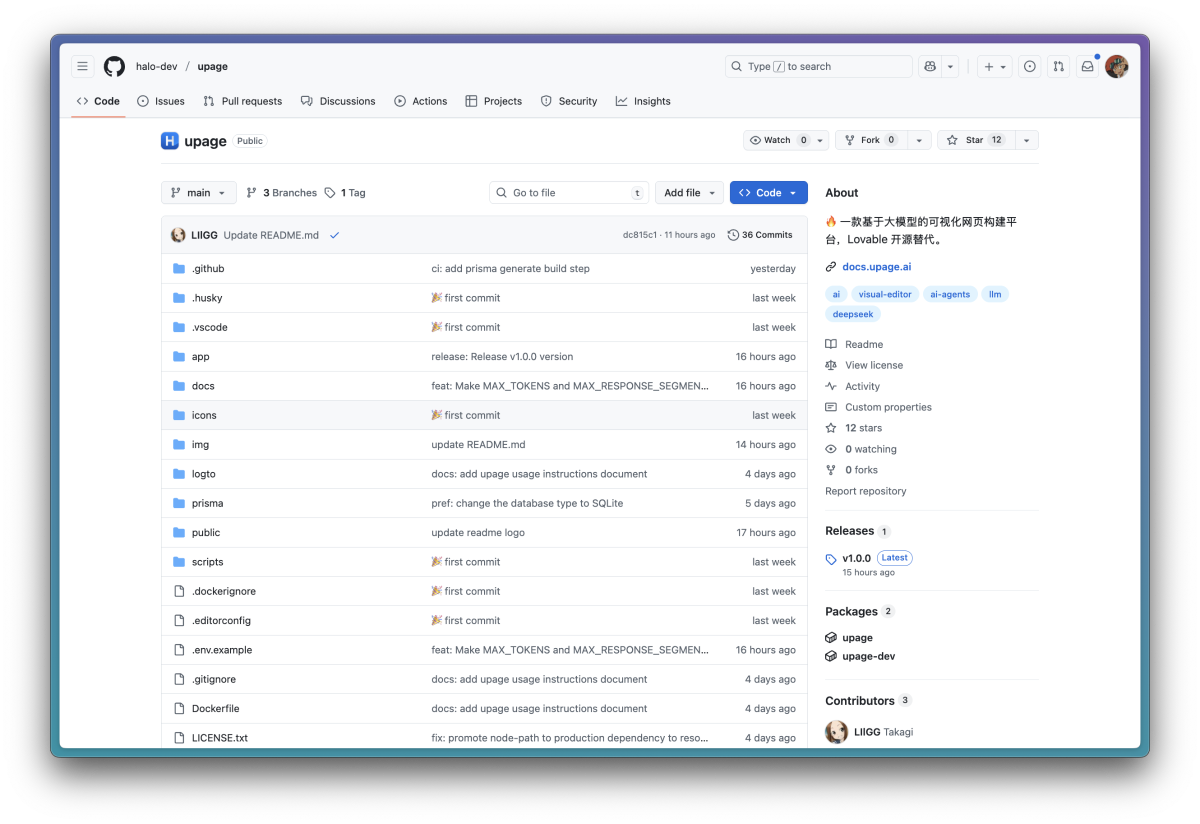Open the docs.upage.ai website link

(x=876, y=267)
